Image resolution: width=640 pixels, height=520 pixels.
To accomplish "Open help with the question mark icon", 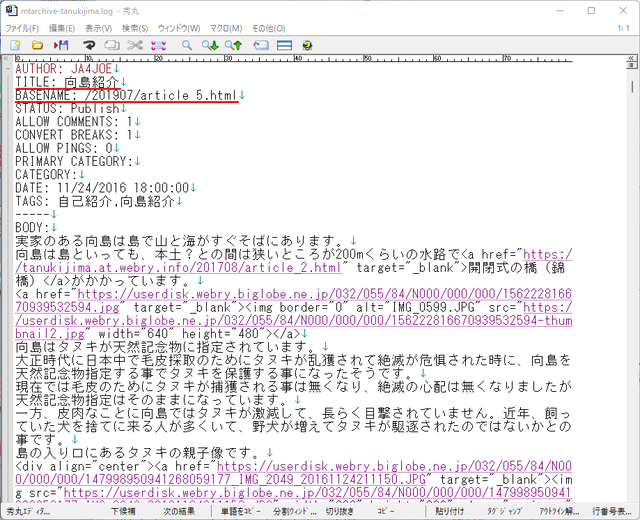I will [308, 45].
